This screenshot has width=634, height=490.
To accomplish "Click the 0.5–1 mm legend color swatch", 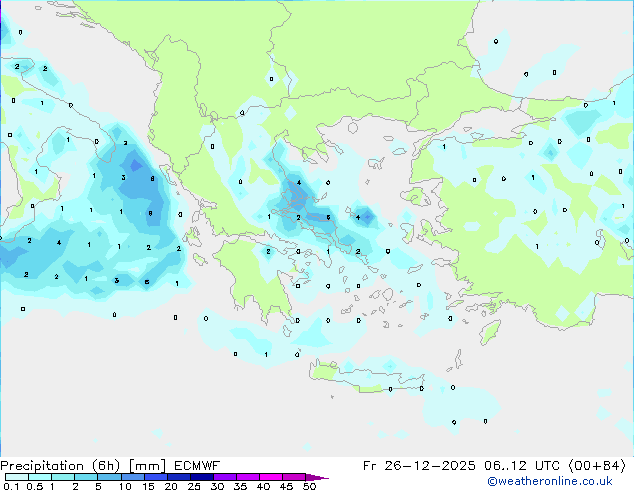I will [x=40, y=477].
